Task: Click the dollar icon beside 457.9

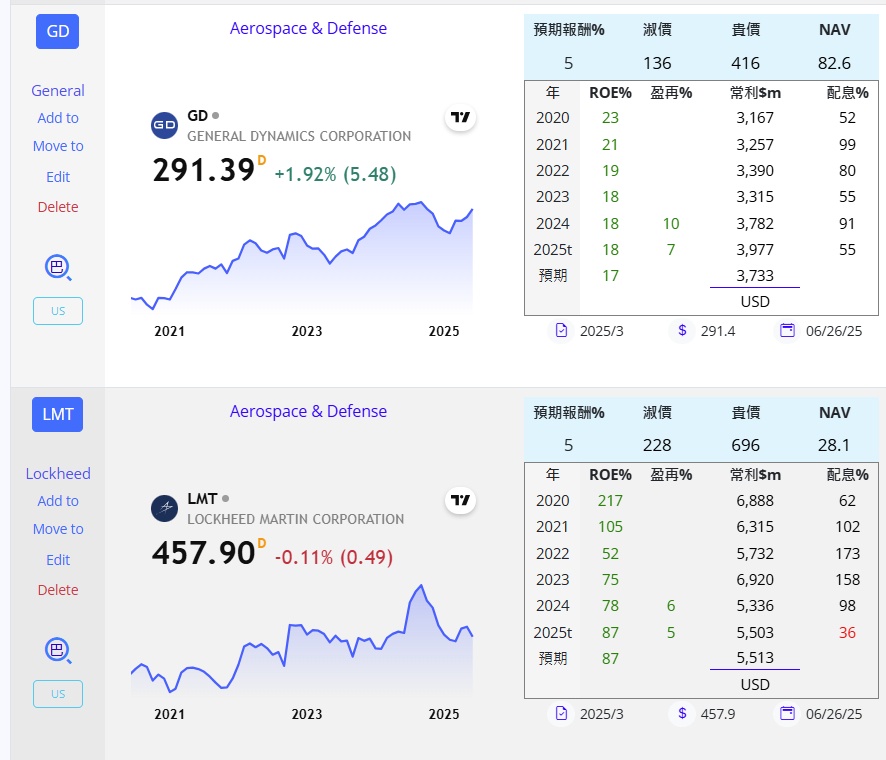Action: 682,714
